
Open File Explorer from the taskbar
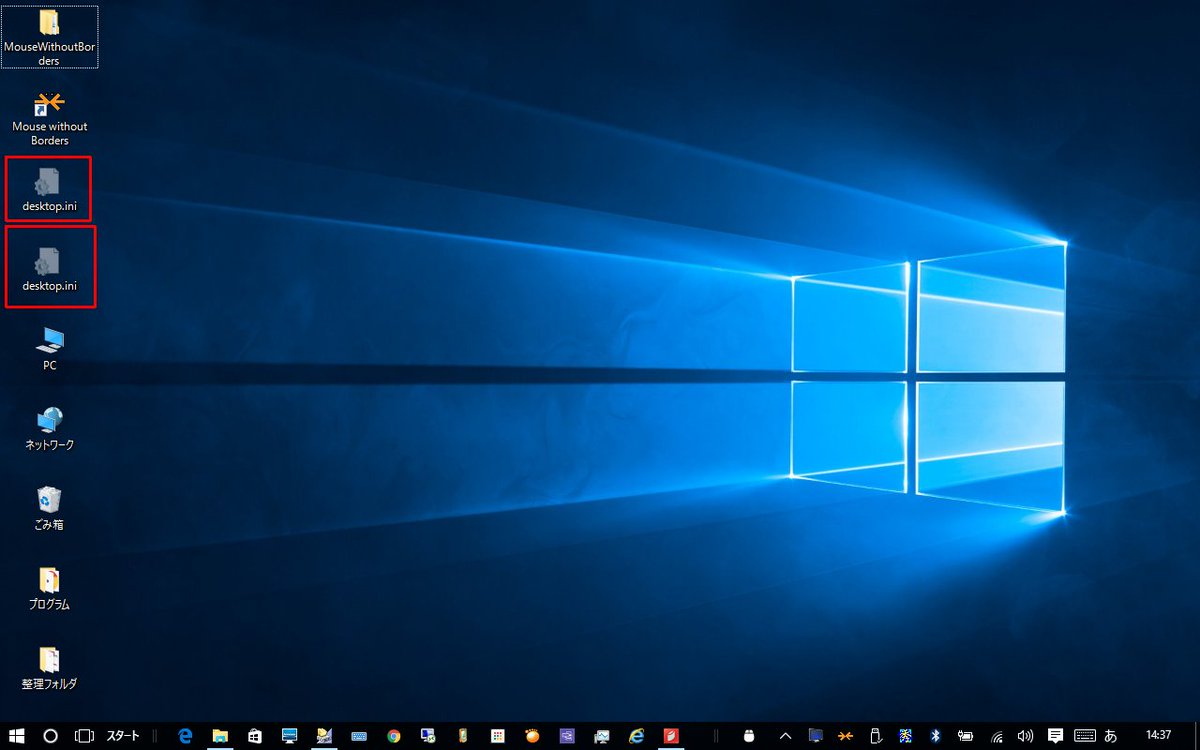pyautogui.click(x=220, y=735)
